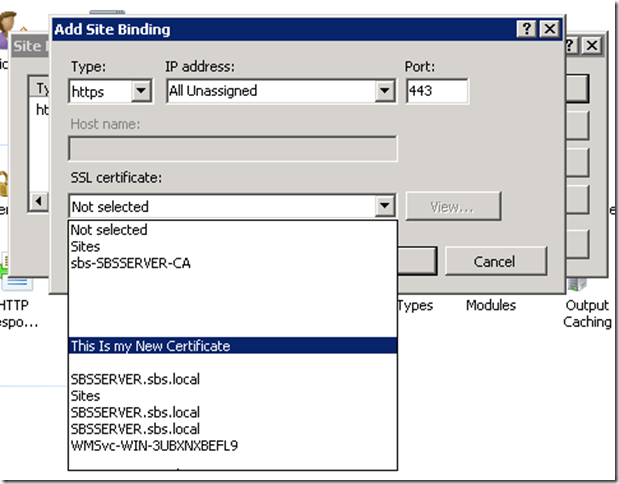
Task: Click the help question mark in Add Site Binding
Action: tap(527, 30)
